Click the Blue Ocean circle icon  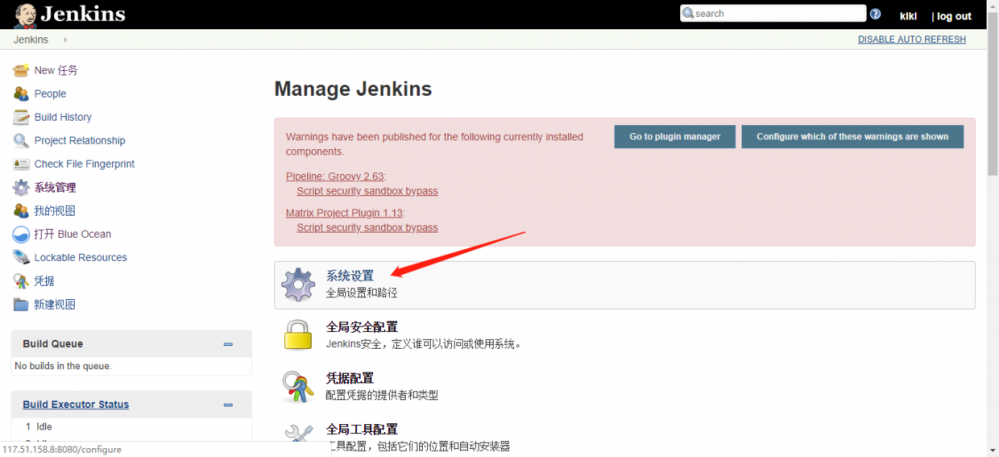click(x=21, y=235)
